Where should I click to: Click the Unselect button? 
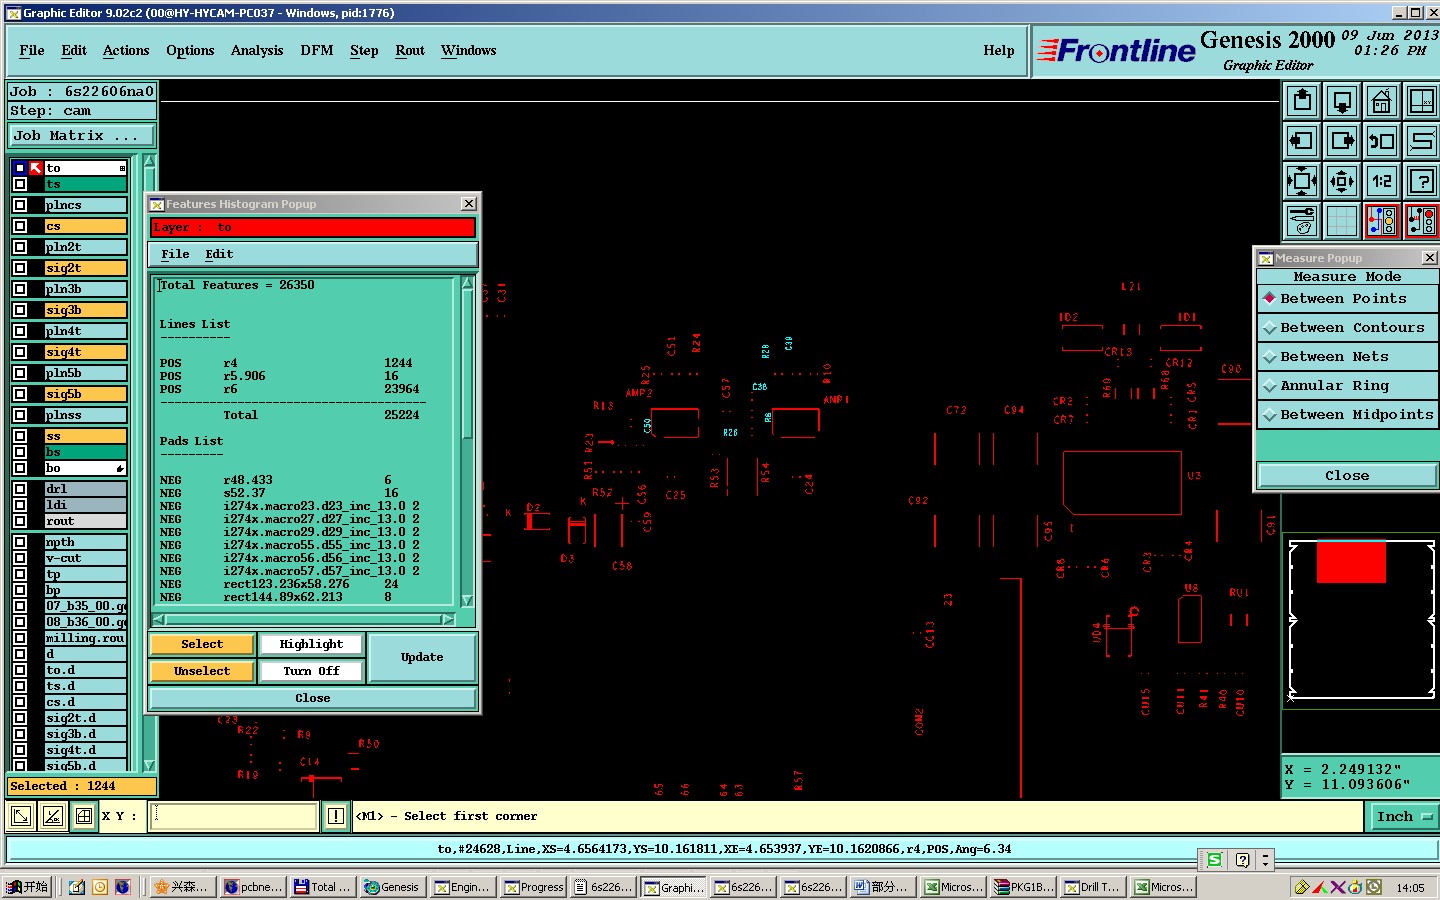coord(202,671)
